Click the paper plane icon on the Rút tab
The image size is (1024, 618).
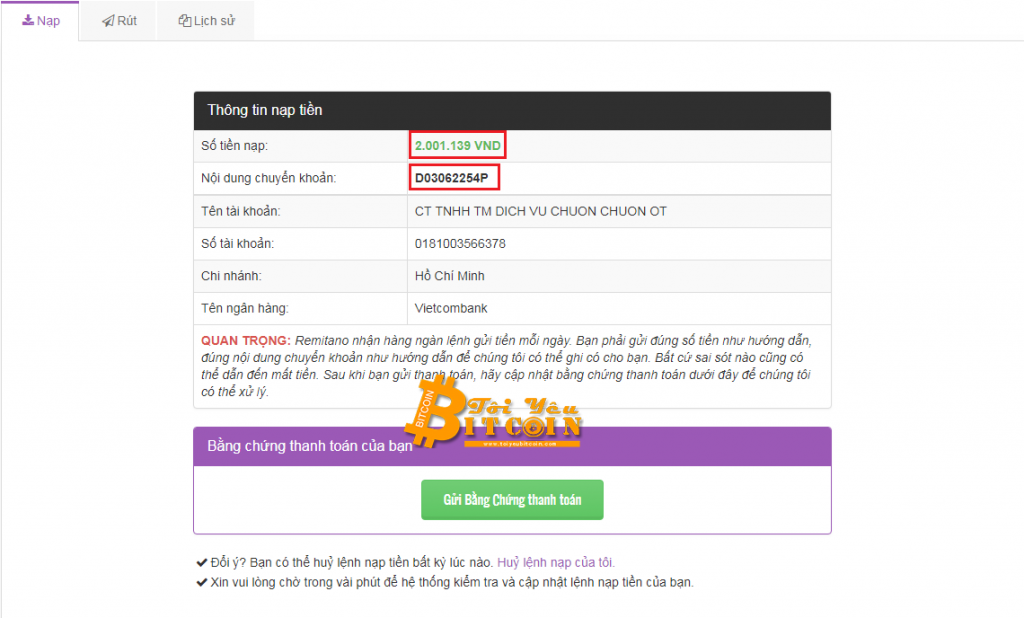pyautogui.click(x=108, y=21)
